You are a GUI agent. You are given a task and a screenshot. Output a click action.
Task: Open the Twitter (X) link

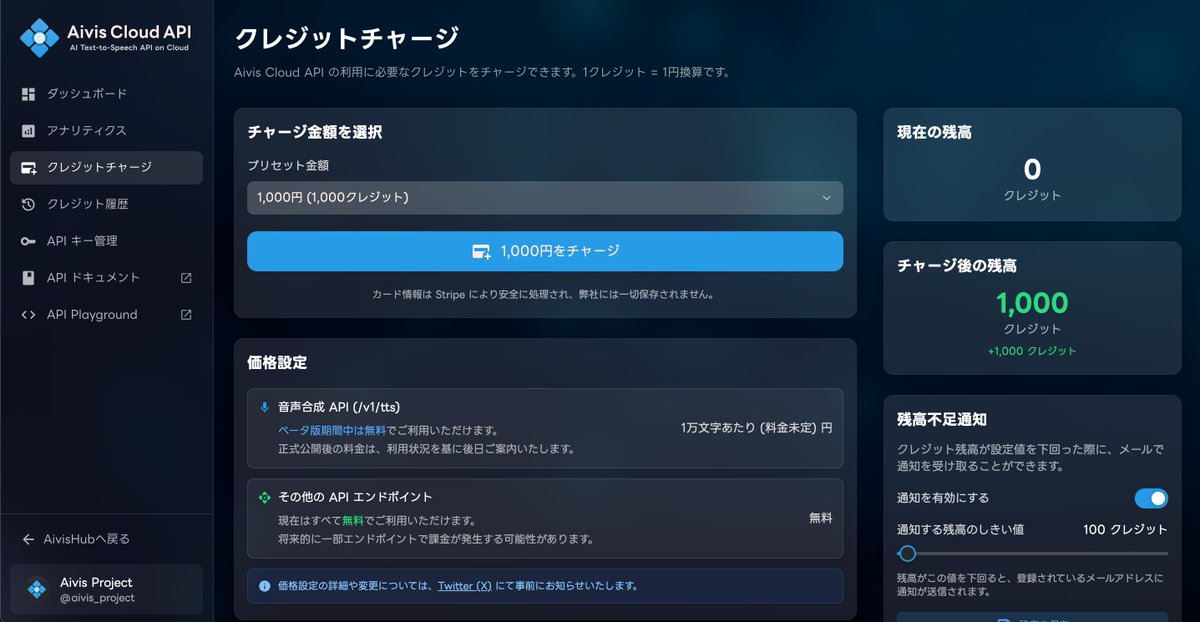point(464,586)
